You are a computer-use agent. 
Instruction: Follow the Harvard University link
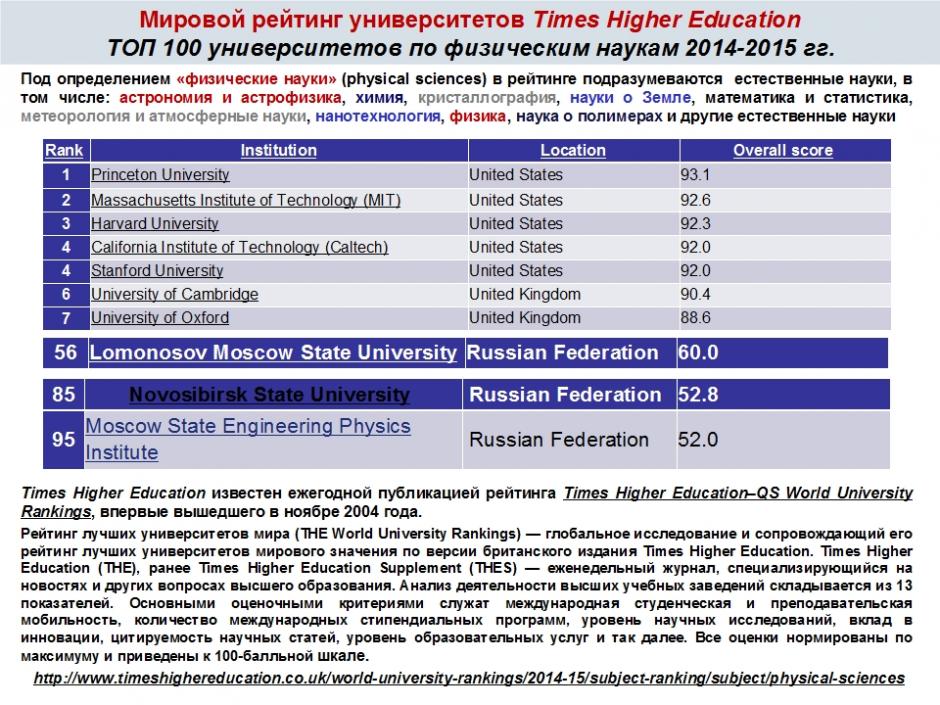(155, 224)
